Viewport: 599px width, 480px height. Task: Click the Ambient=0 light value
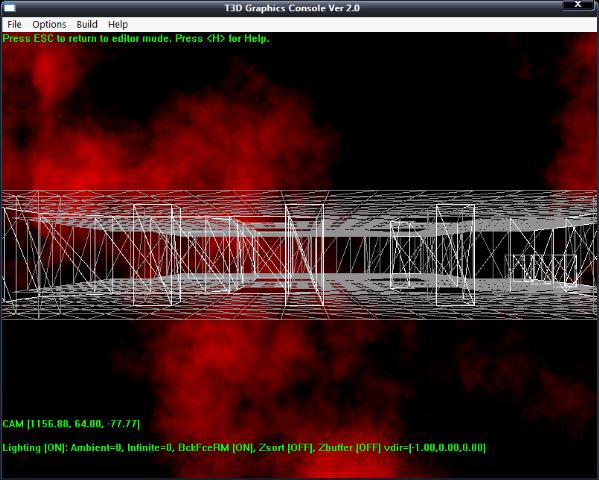(97, 448)
